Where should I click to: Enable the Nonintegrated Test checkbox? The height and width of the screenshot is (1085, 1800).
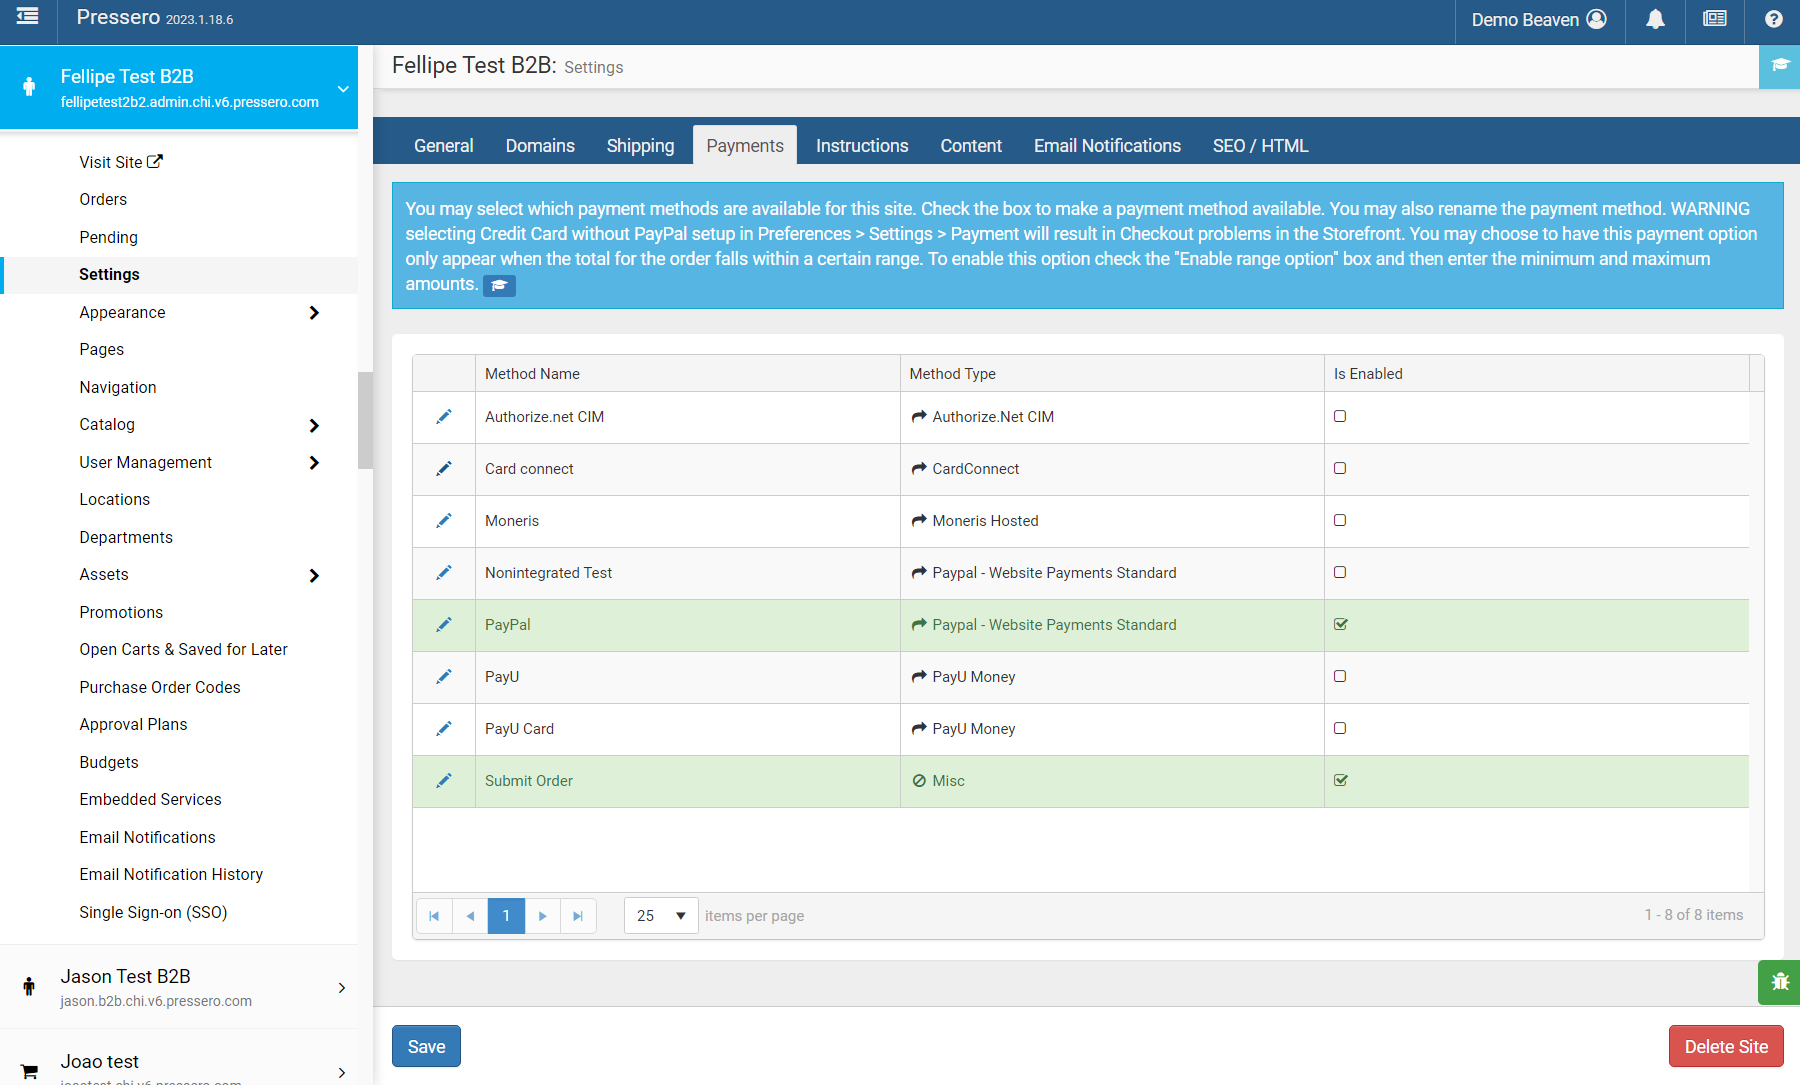tap(1340, 572)
